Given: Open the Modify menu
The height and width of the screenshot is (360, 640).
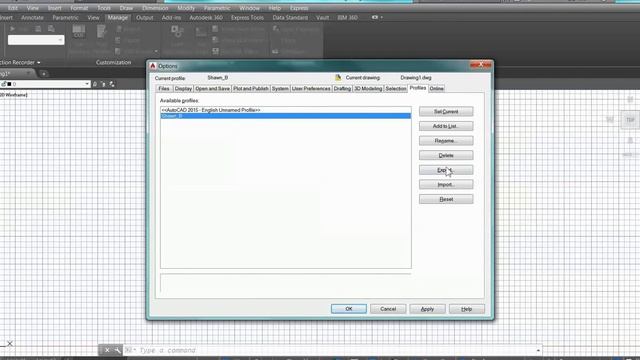Looking at the screenshot, I should click(186, 8).
